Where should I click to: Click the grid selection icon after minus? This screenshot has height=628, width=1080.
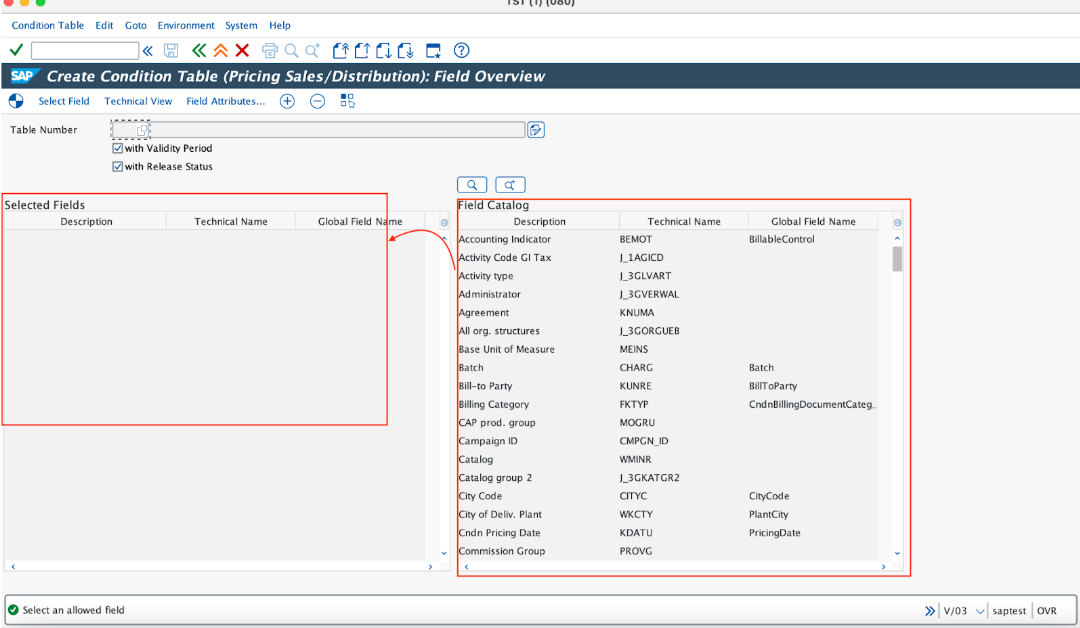point(347,101)
